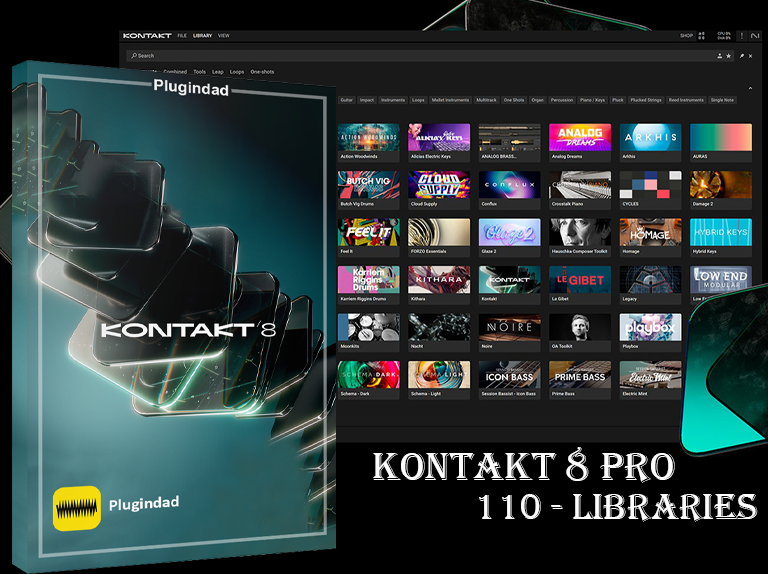Select the Tools tab

(x=199, y=72)
